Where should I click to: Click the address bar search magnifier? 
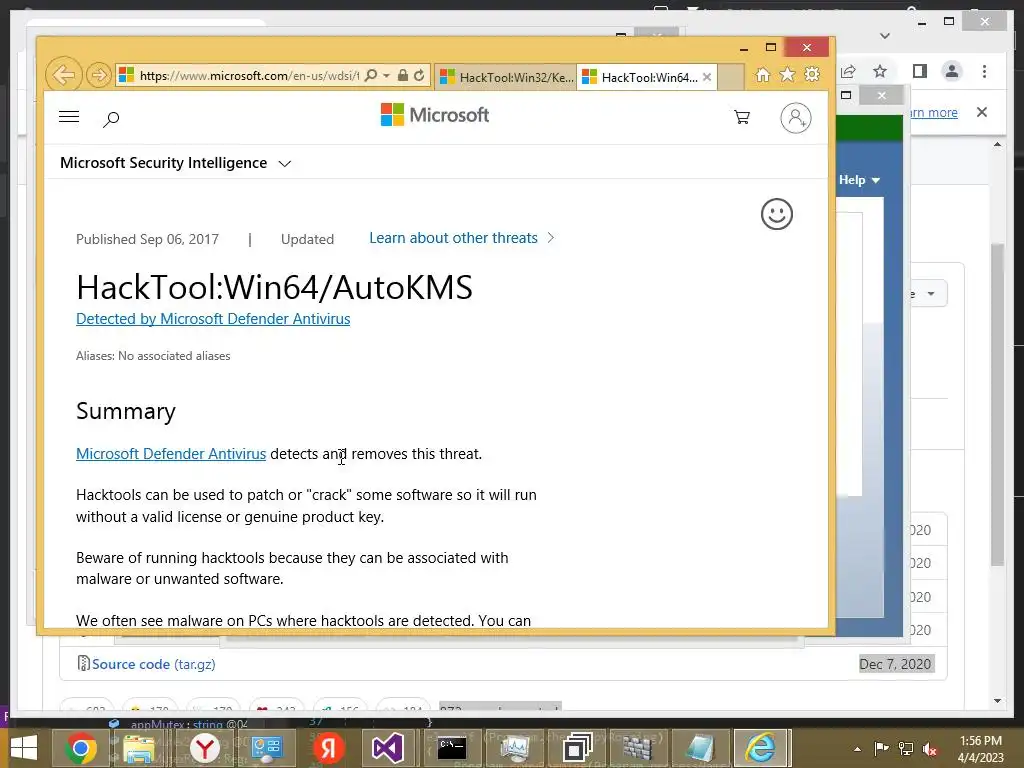(370, 75)
